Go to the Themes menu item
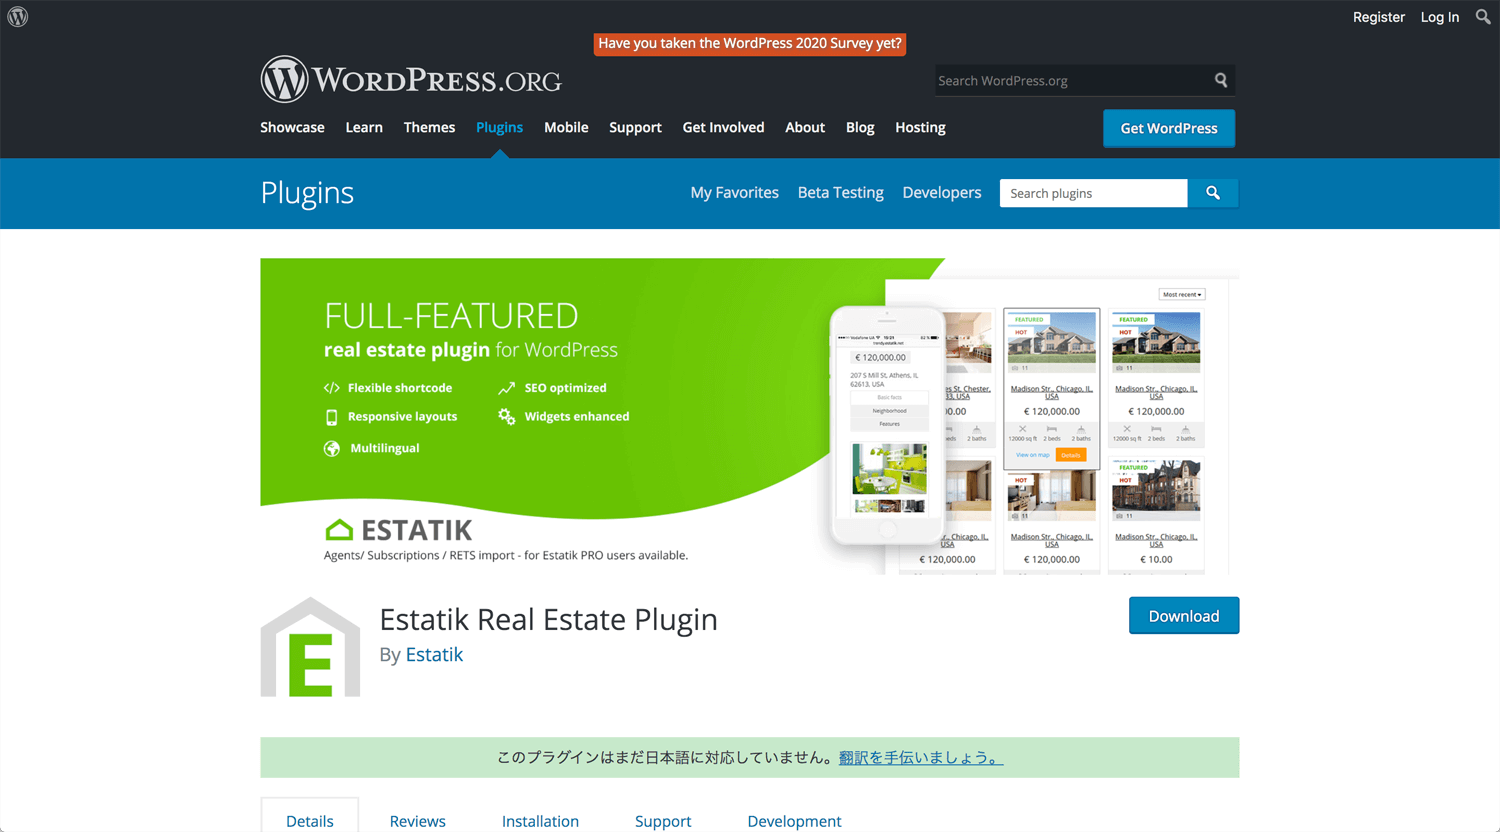The height and width of the screenshot is (832, 1500). point(429,128)
